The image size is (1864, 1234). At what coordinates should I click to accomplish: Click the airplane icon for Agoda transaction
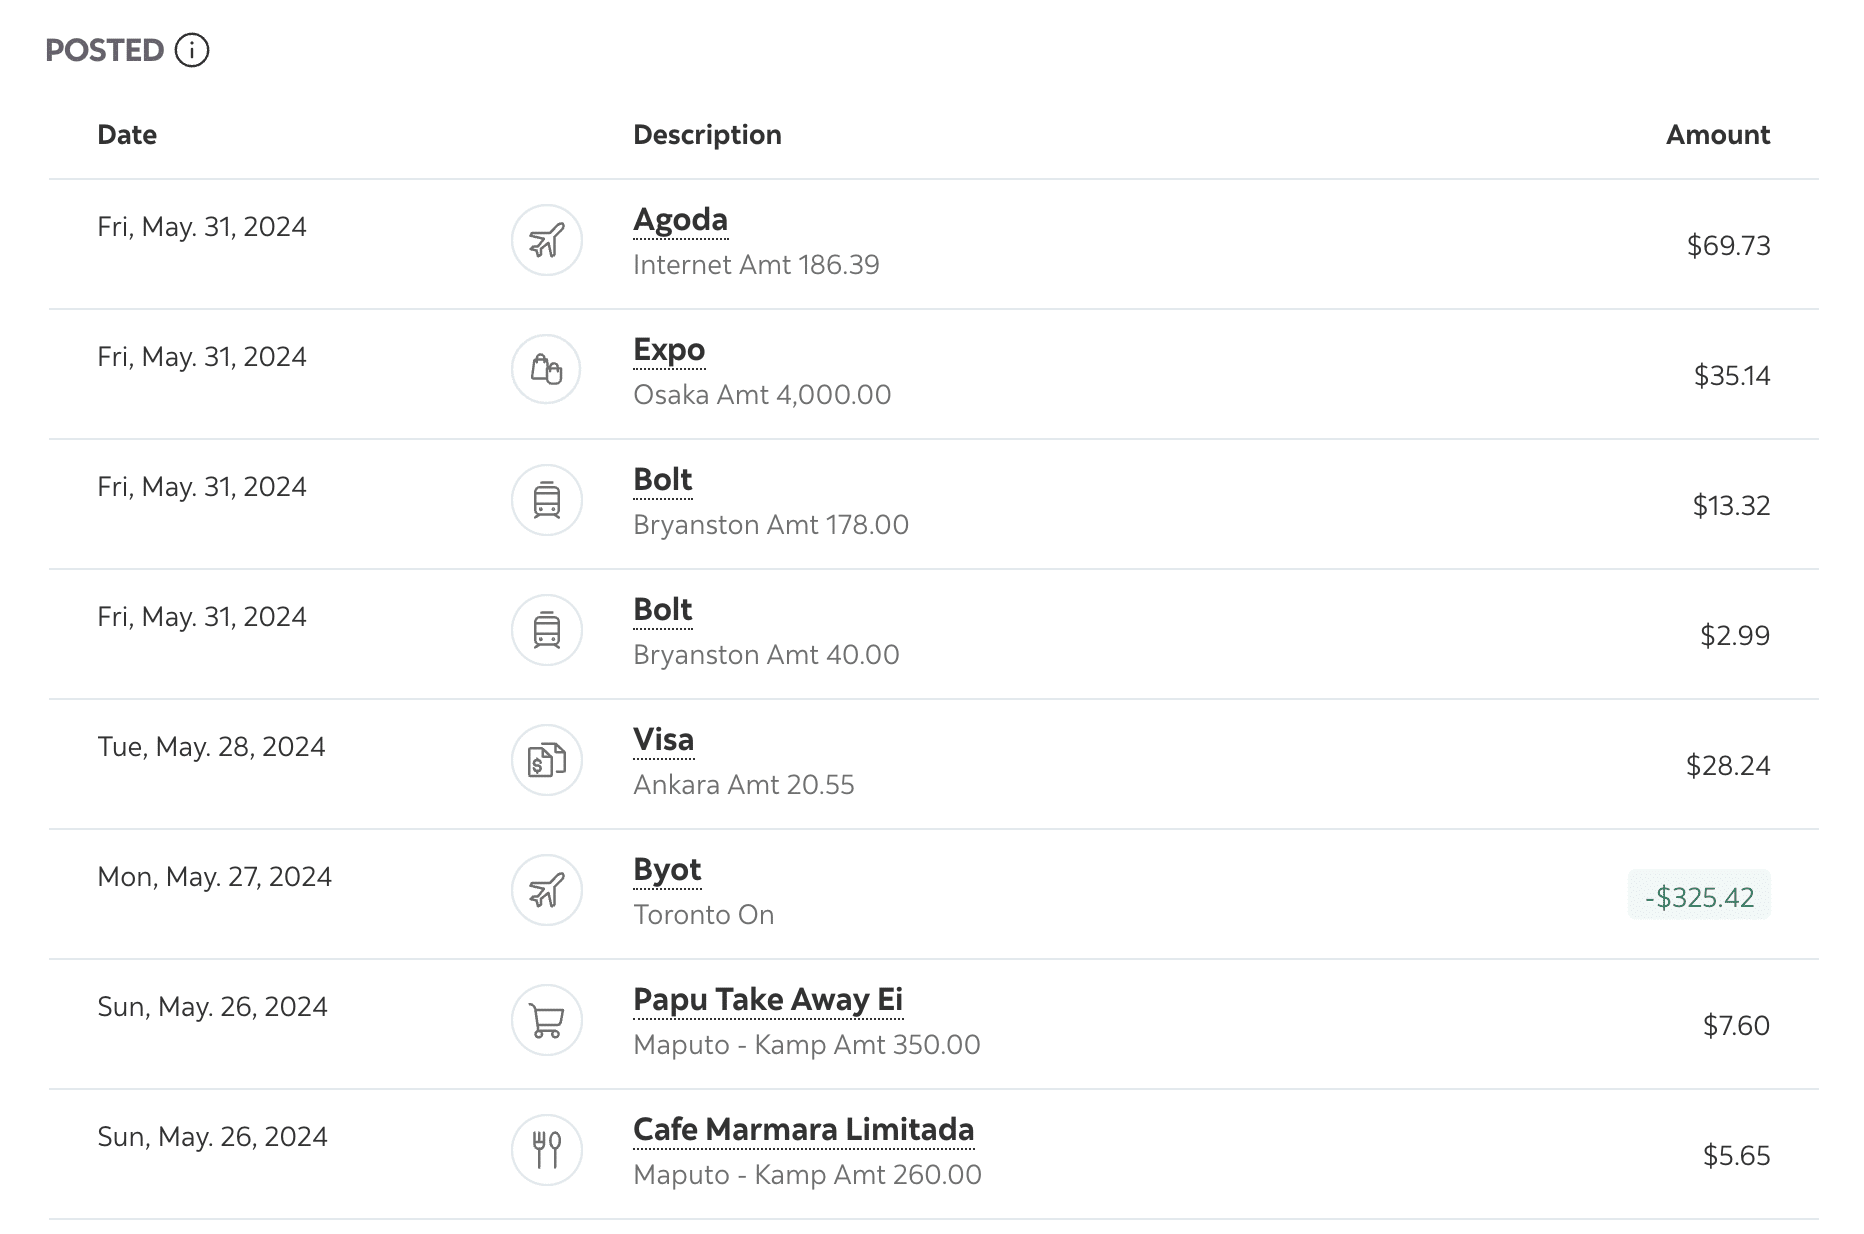547,240
